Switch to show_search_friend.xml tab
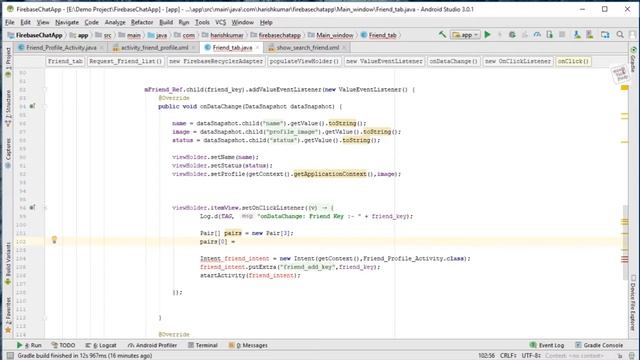 click(308, 48)
